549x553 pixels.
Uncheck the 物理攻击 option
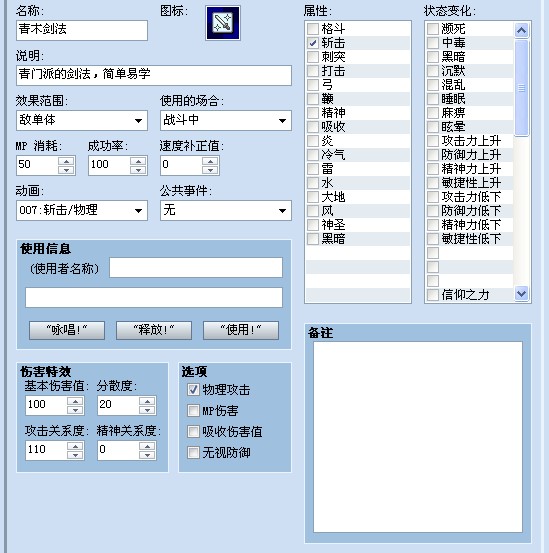point(193,390)
